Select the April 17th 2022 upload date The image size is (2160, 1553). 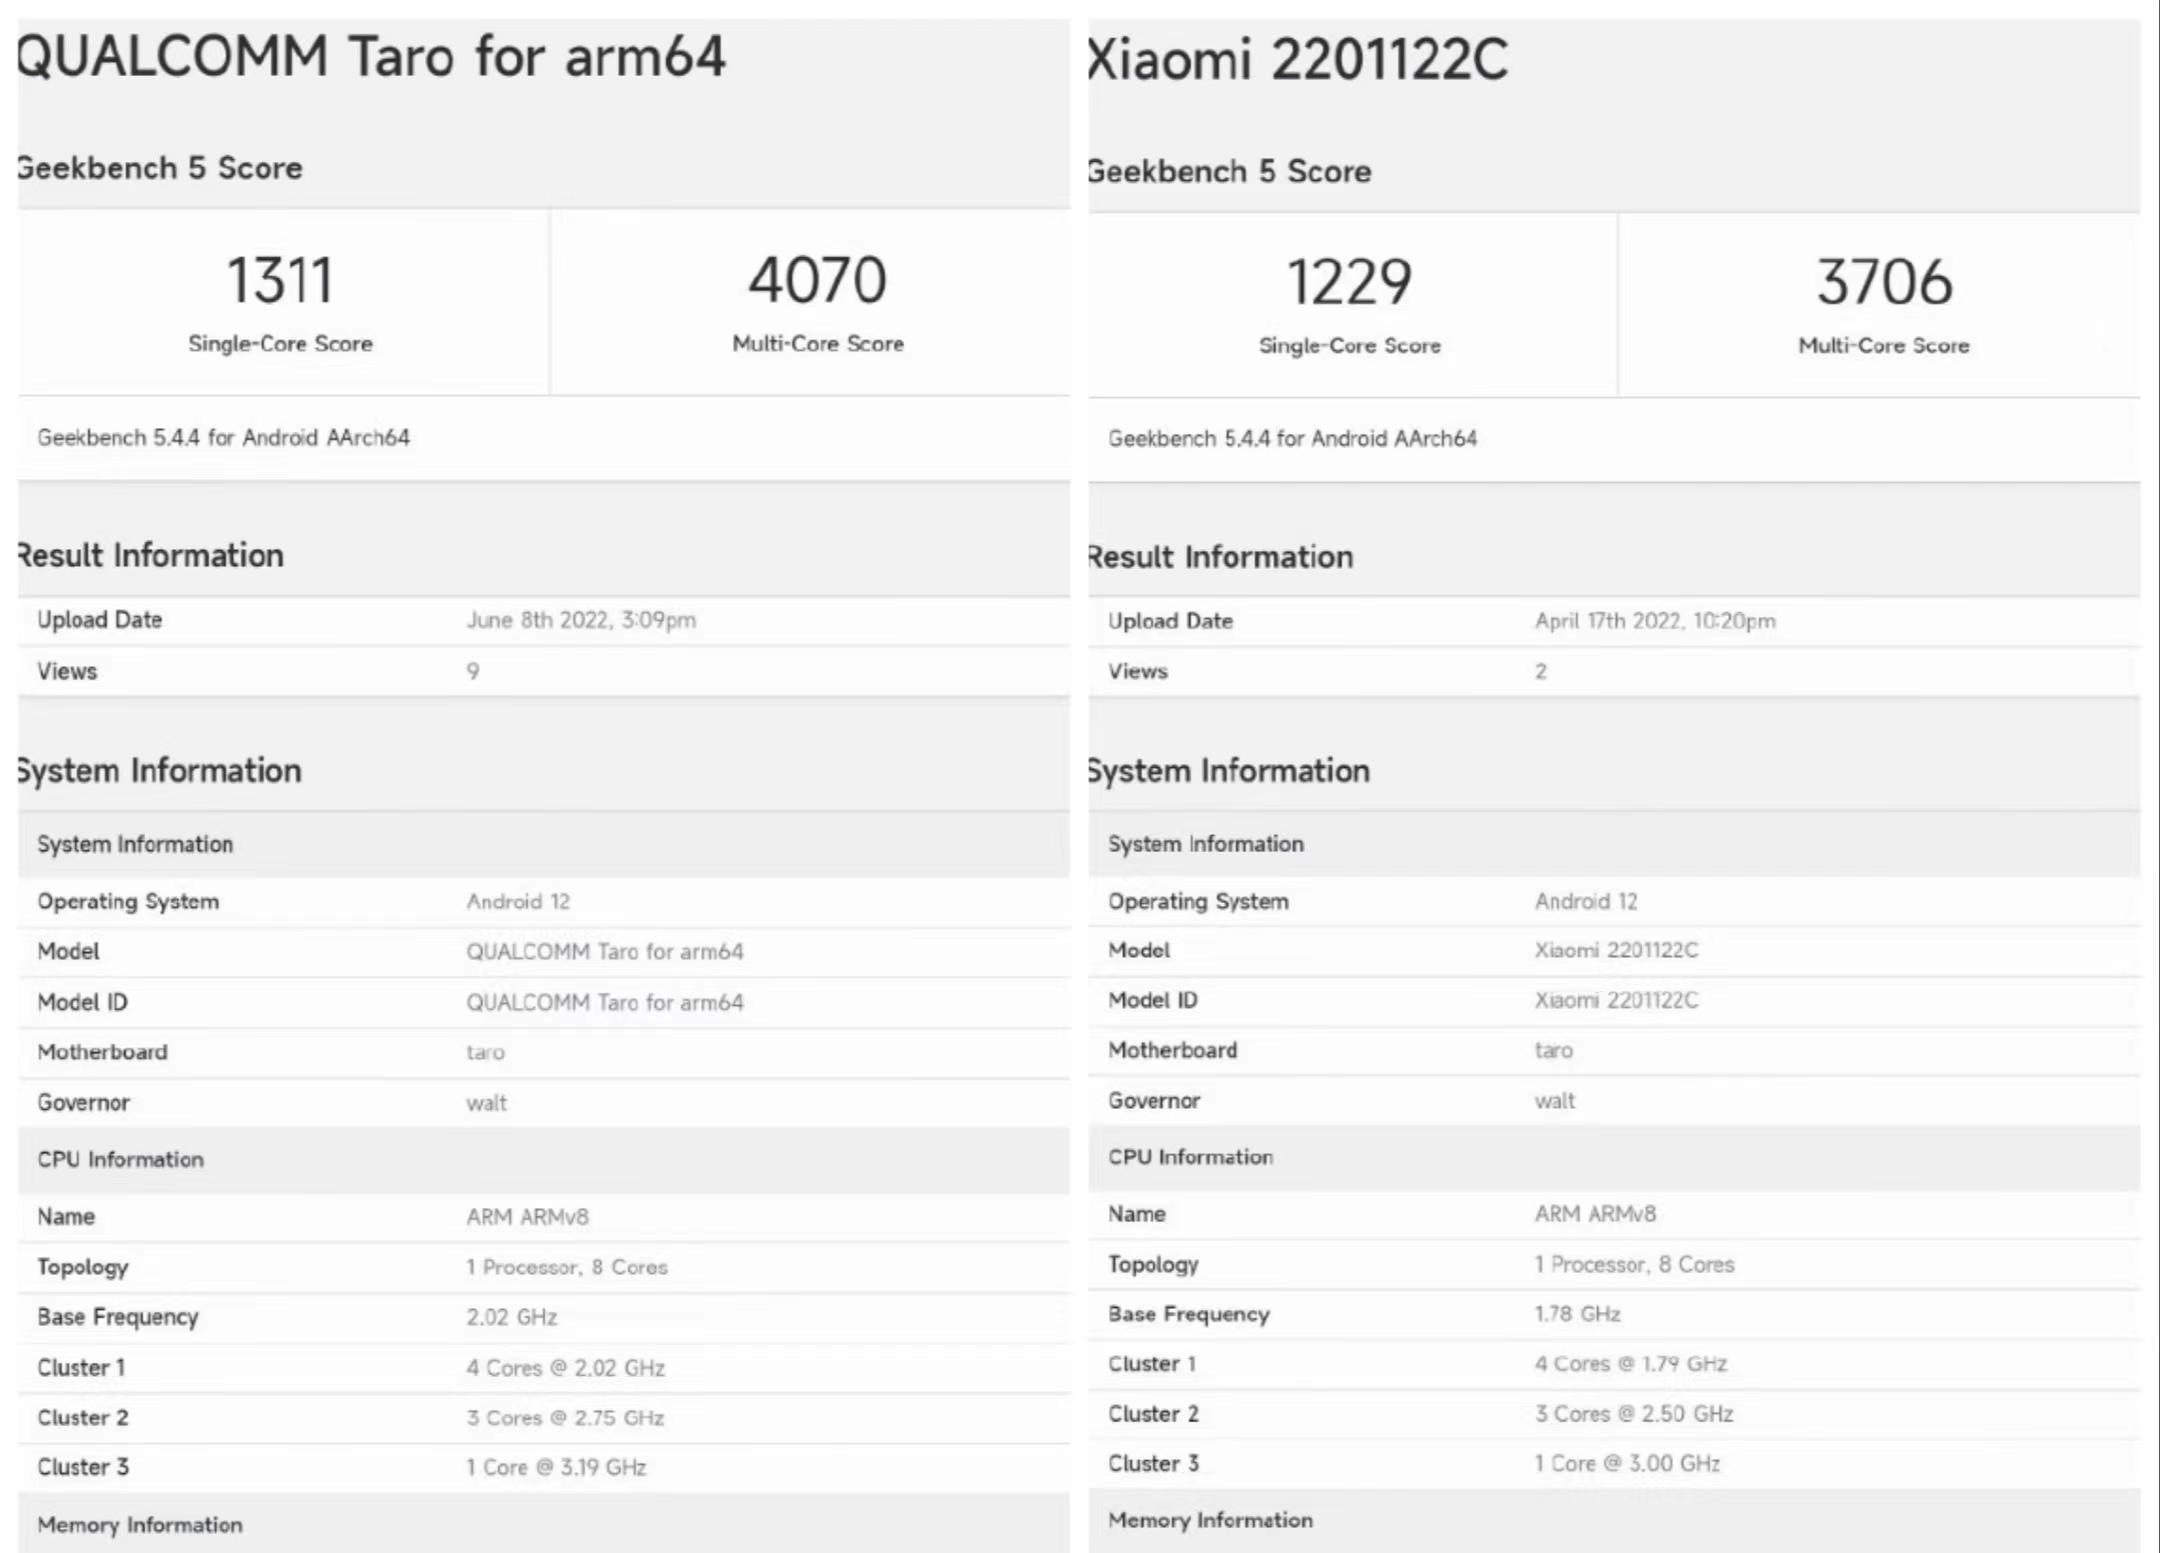[x=1655, y=621]
